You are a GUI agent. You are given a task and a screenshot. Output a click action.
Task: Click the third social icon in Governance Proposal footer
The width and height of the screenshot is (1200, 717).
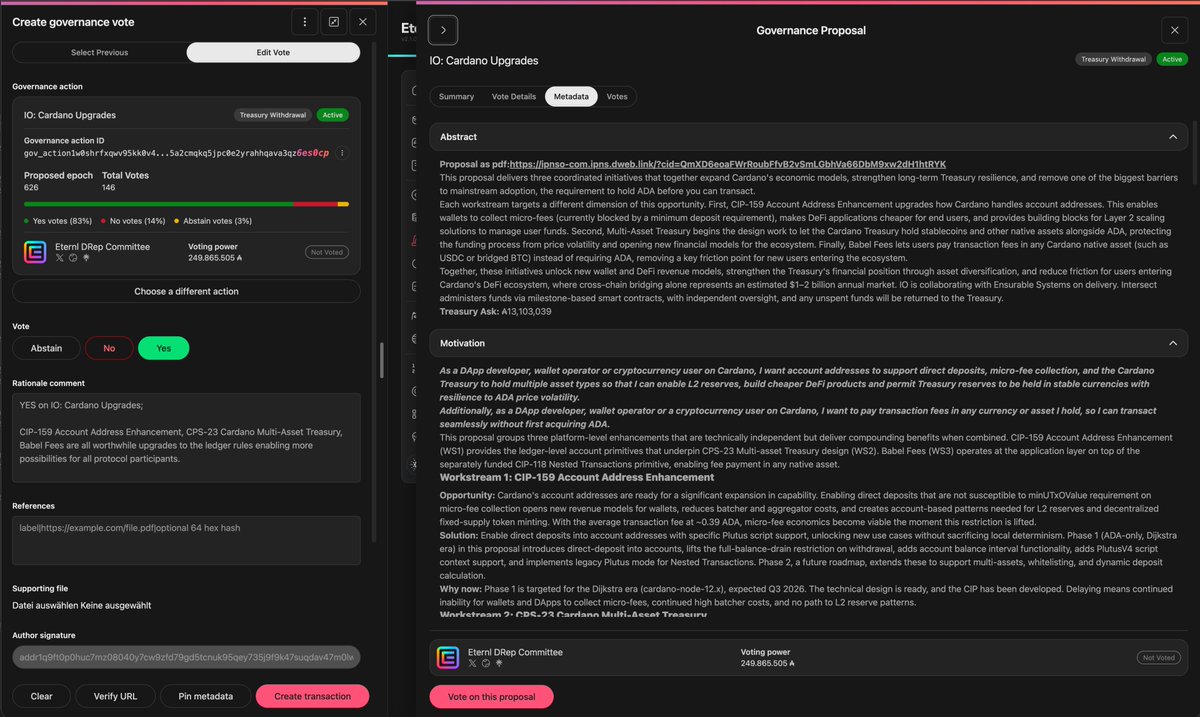point(500,663)
